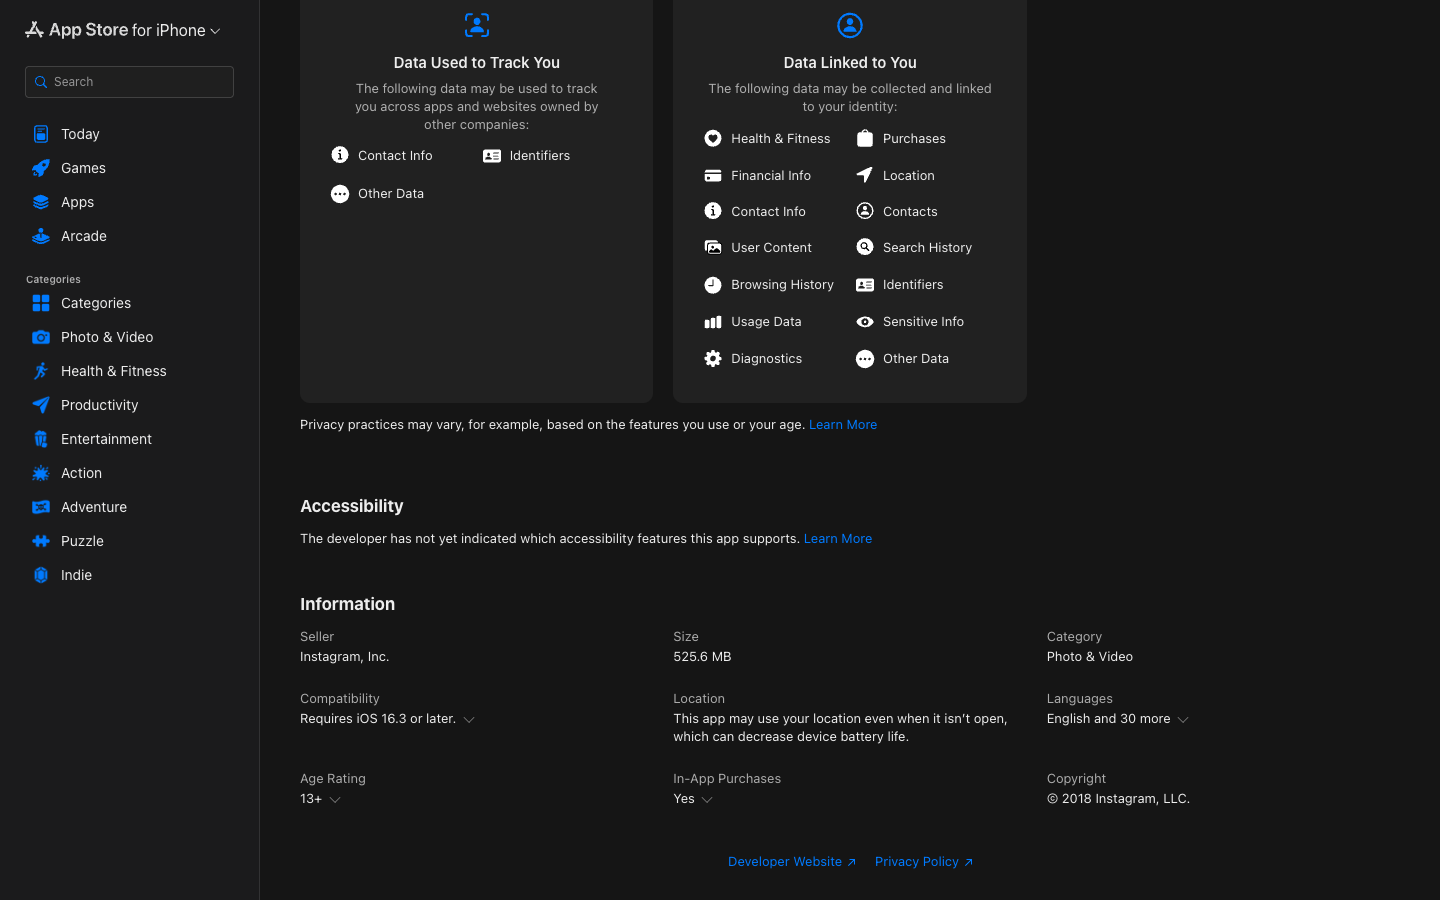Click the Data Used to Track You heading
This screenshot has width=1440, height=900.
pyautogui.click(x=477, y=63)
